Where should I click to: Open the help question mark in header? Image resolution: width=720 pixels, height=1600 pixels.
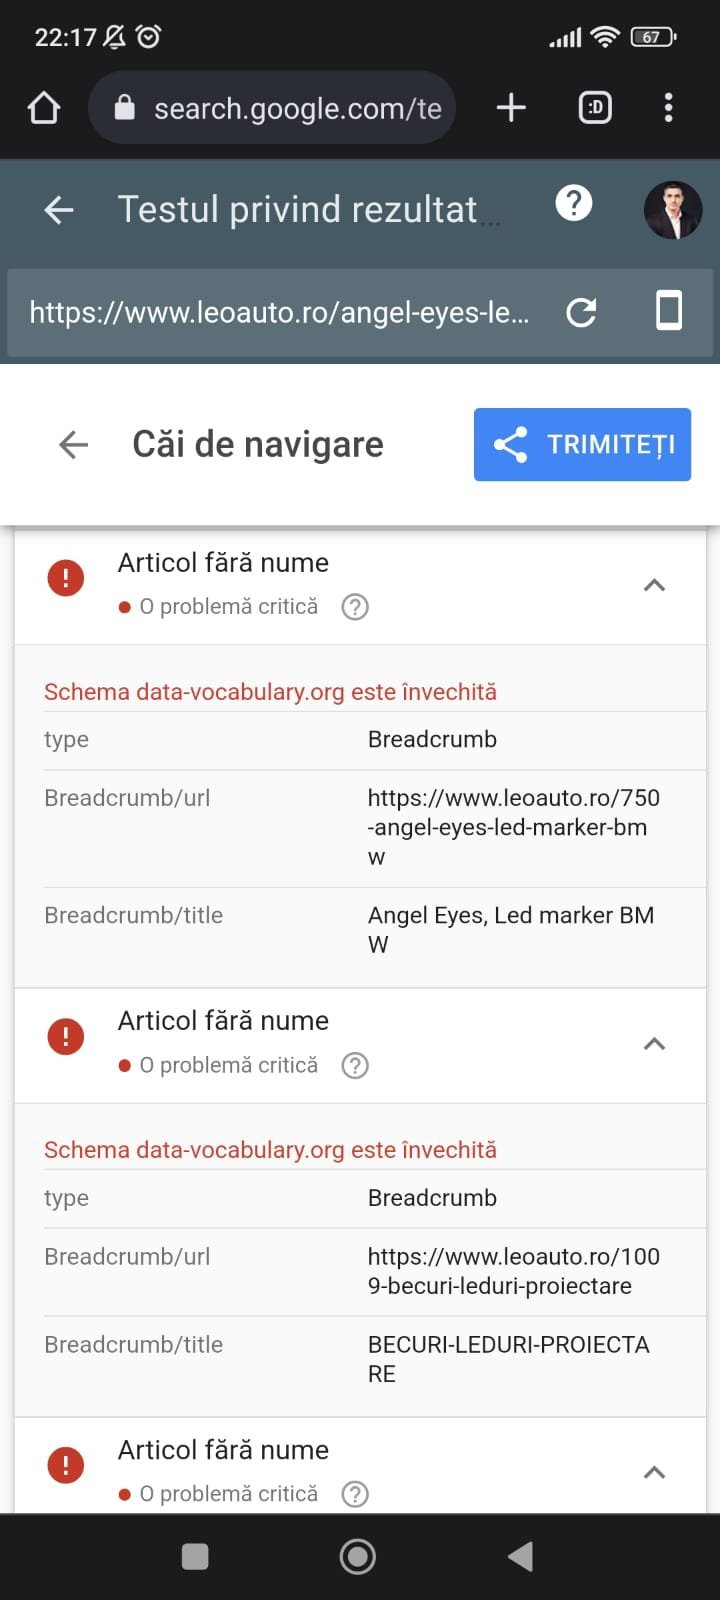click(x=574, y=204)
